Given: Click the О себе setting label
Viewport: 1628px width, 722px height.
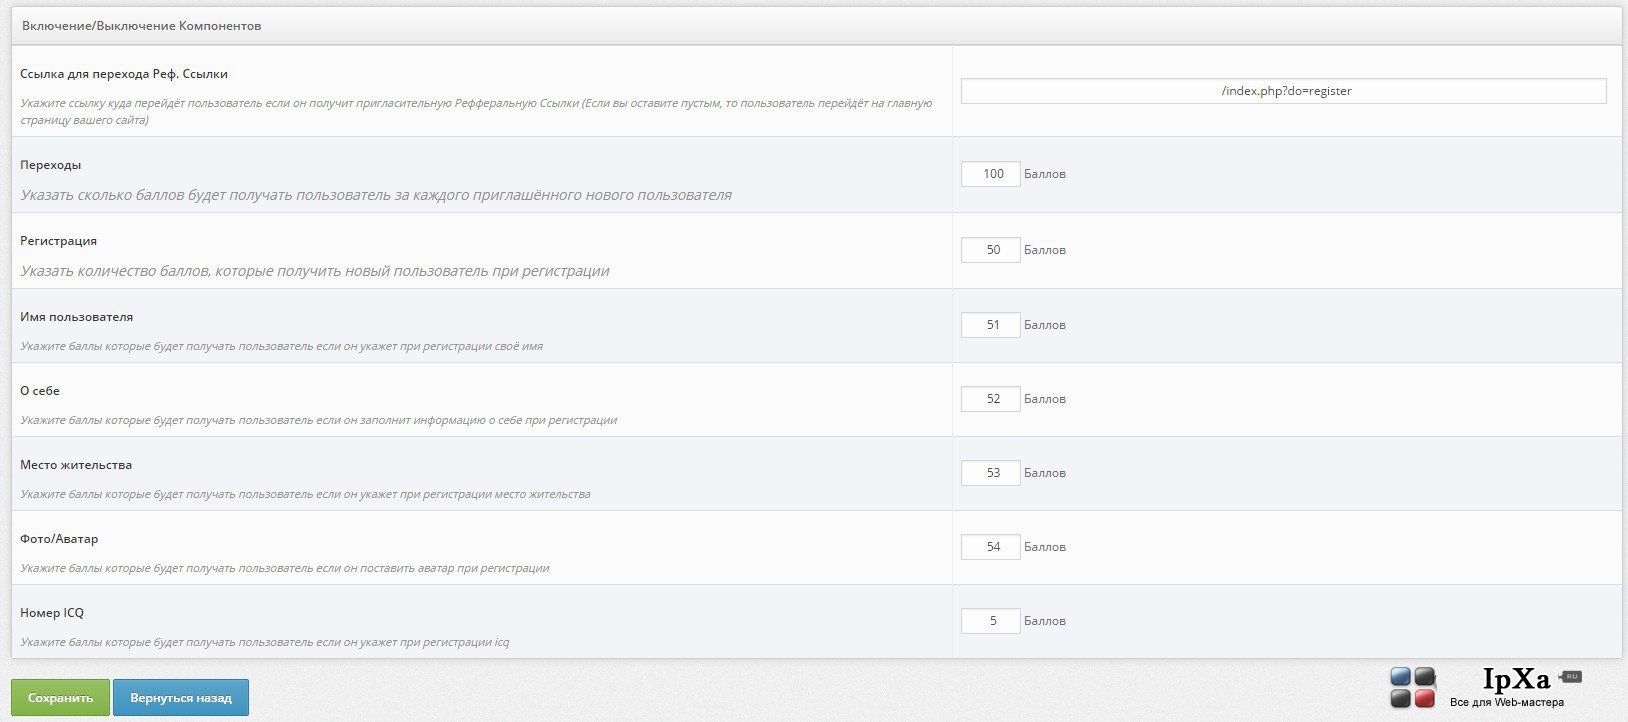Looking at the screenshot, I should pos(40,391).
